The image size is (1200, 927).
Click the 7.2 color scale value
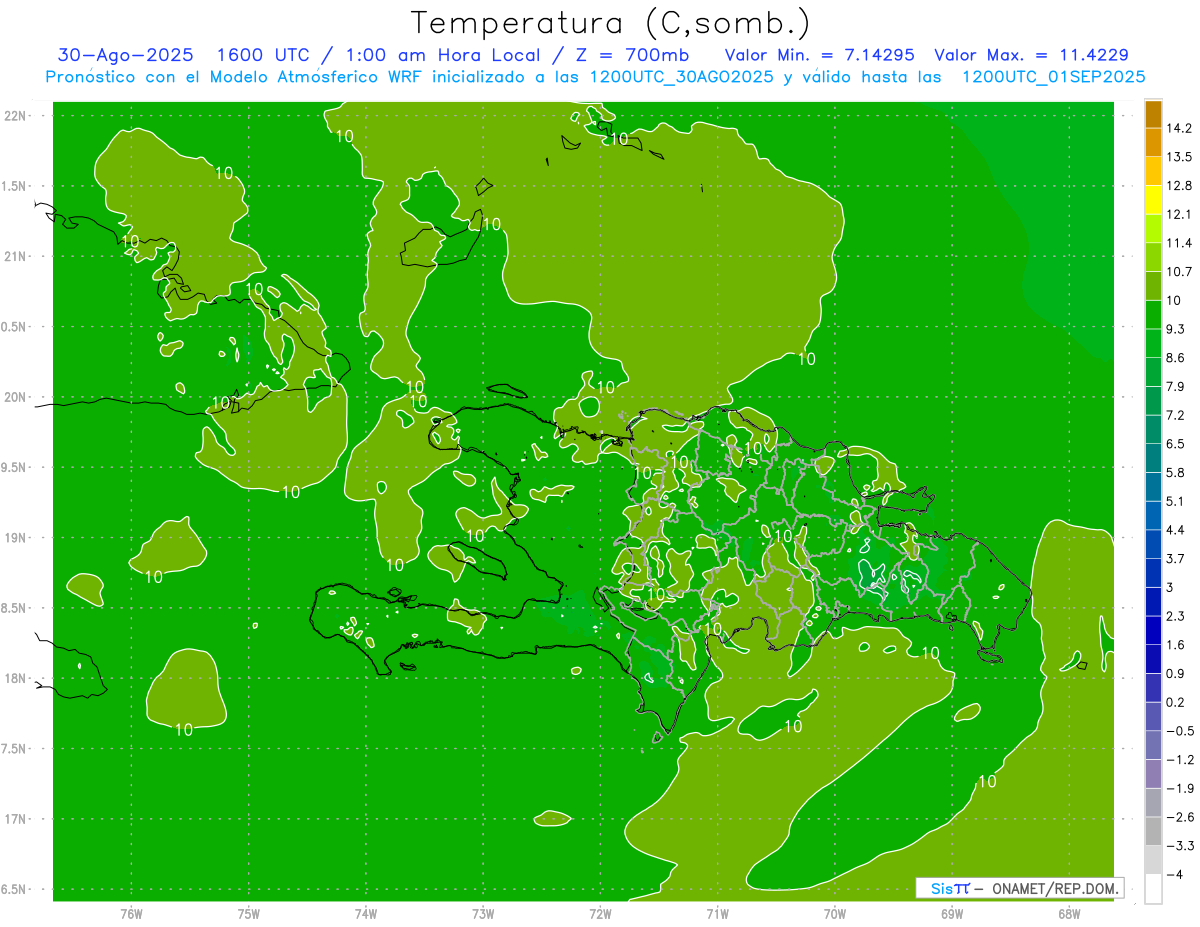point(1176,415)
